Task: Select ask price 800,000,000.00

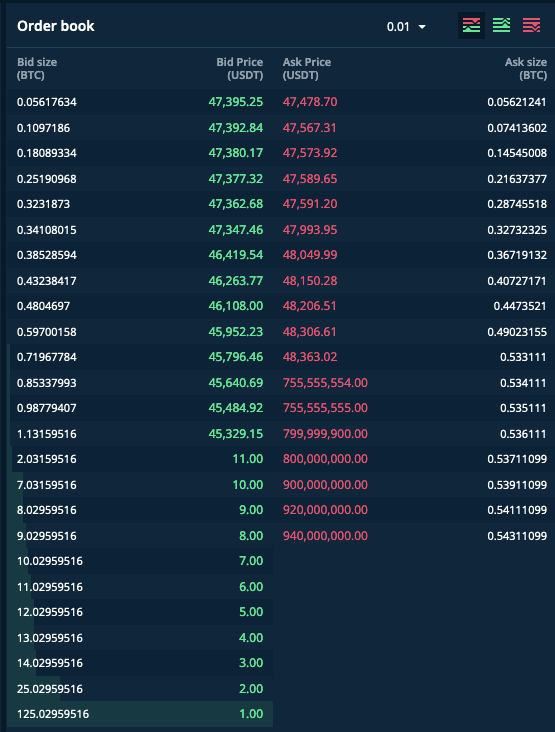Action: click(325, 459)
